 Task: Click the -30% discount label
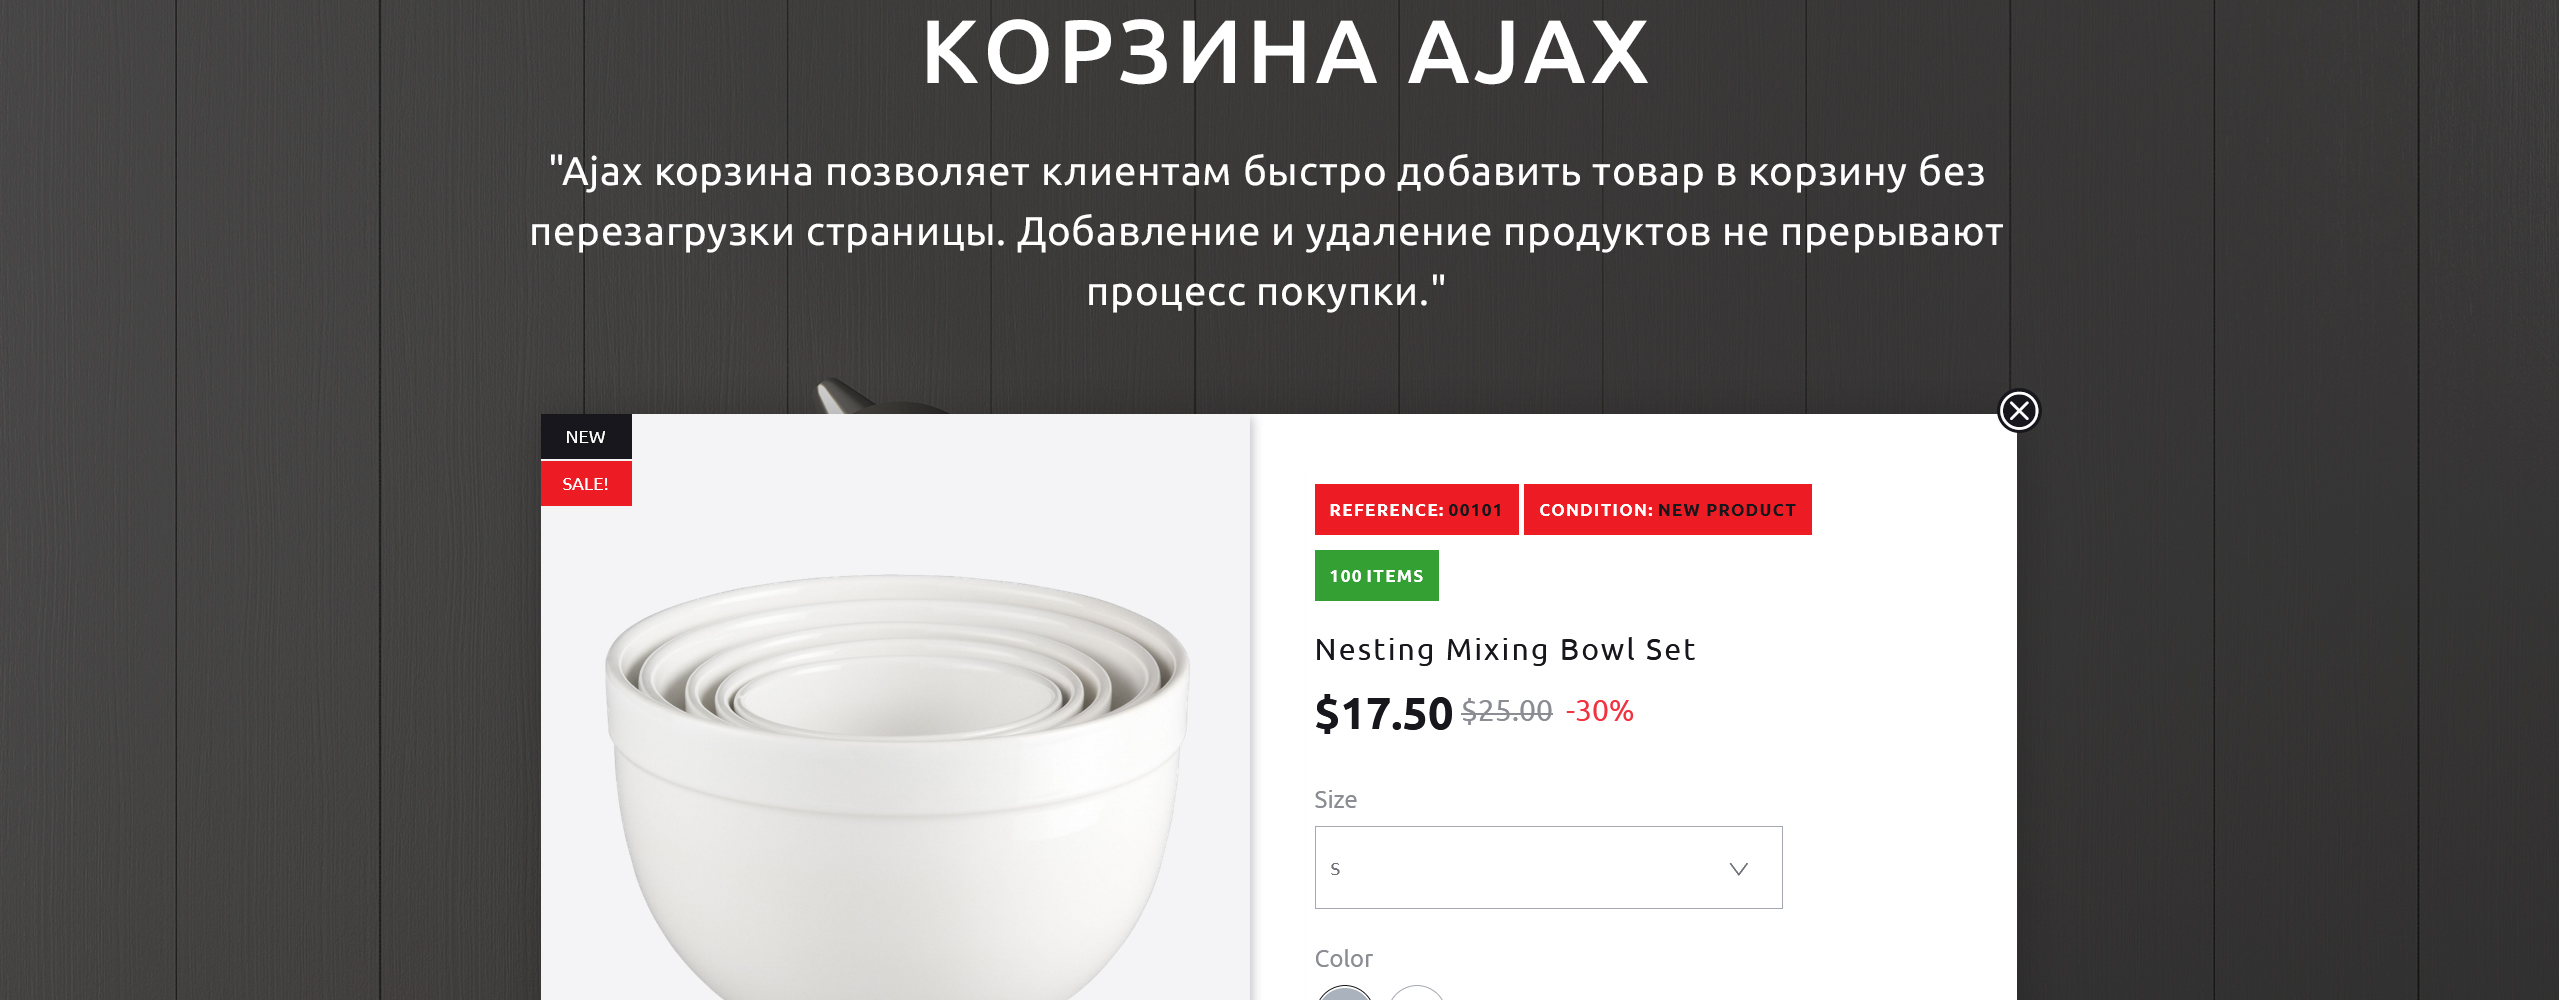1599,711
